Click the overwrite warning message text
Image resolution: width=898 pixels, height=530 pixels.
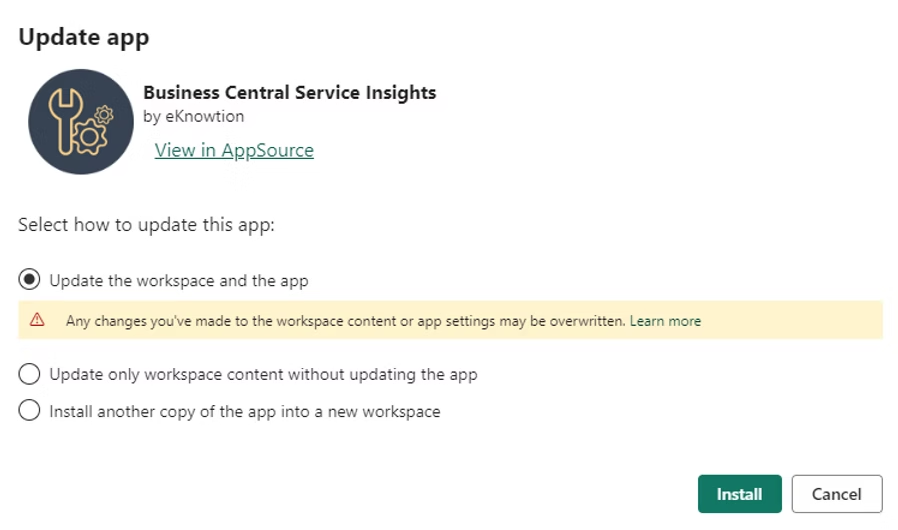pos(345,321)
